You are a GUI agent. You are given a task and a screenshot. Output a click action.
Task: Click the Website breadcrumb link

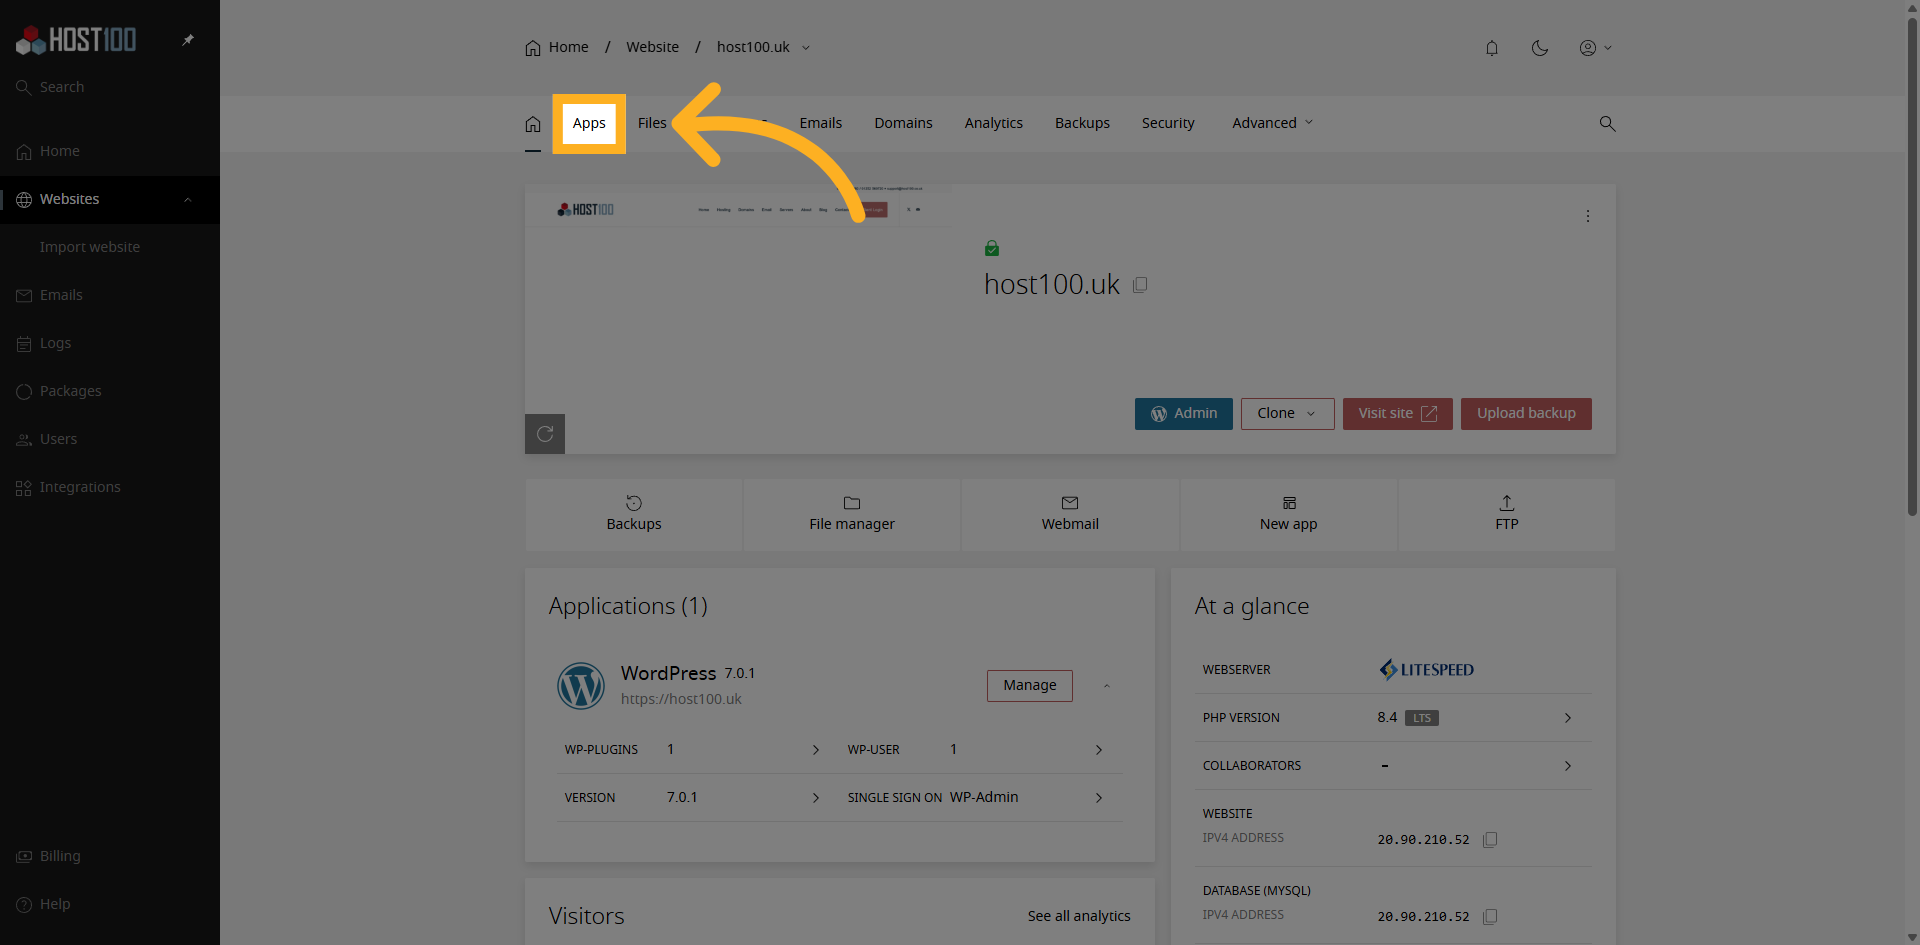pos(652,47)
